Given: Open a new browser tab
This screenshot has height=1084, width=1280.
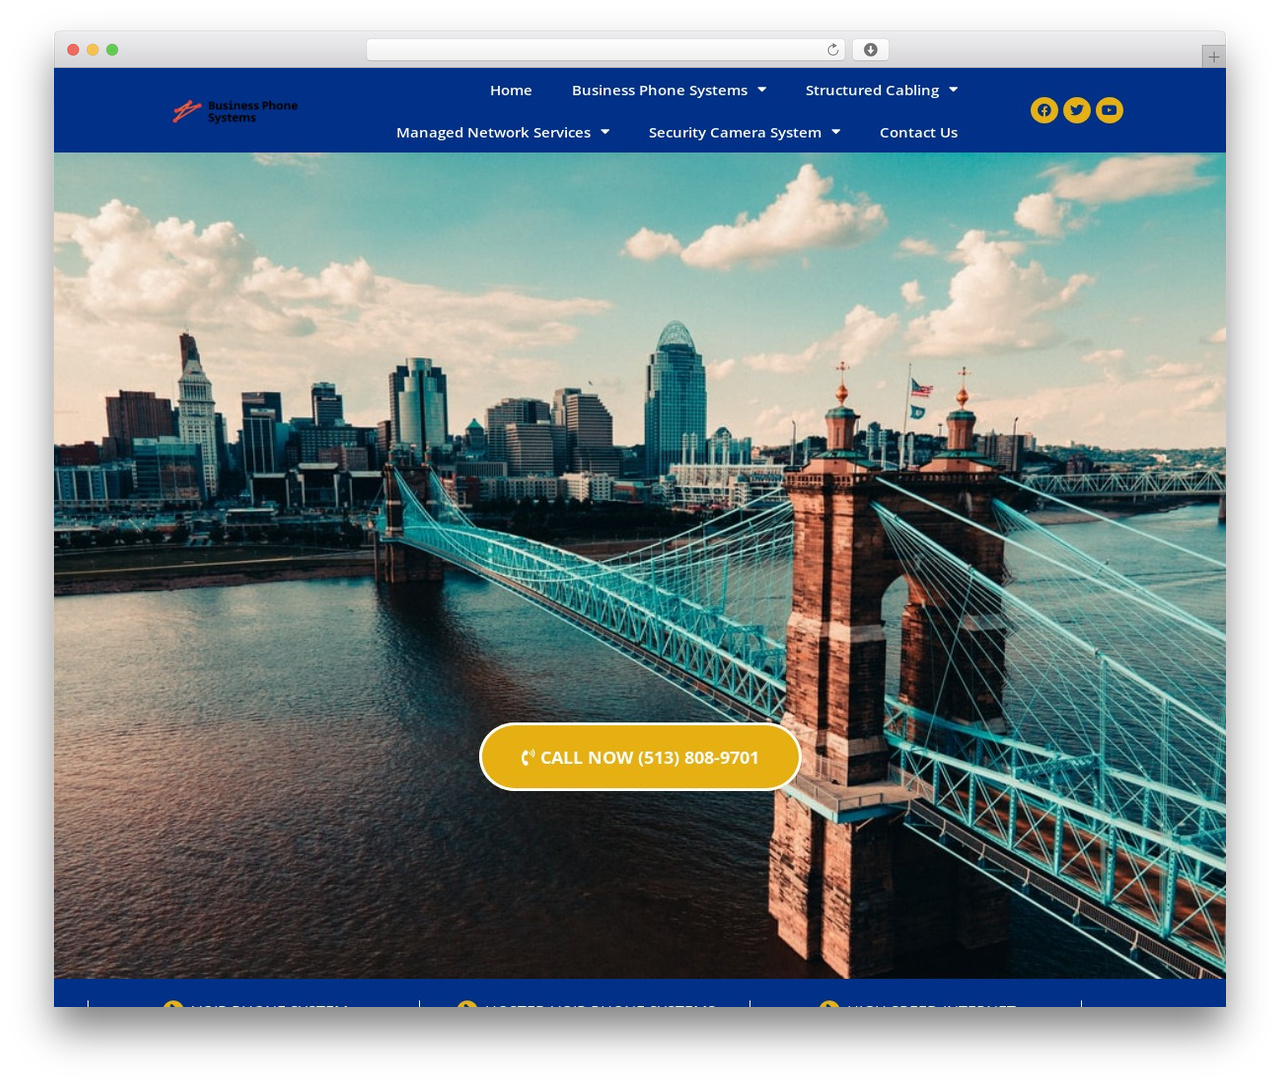Looking at the screenshot, I should pos(1213,57).
